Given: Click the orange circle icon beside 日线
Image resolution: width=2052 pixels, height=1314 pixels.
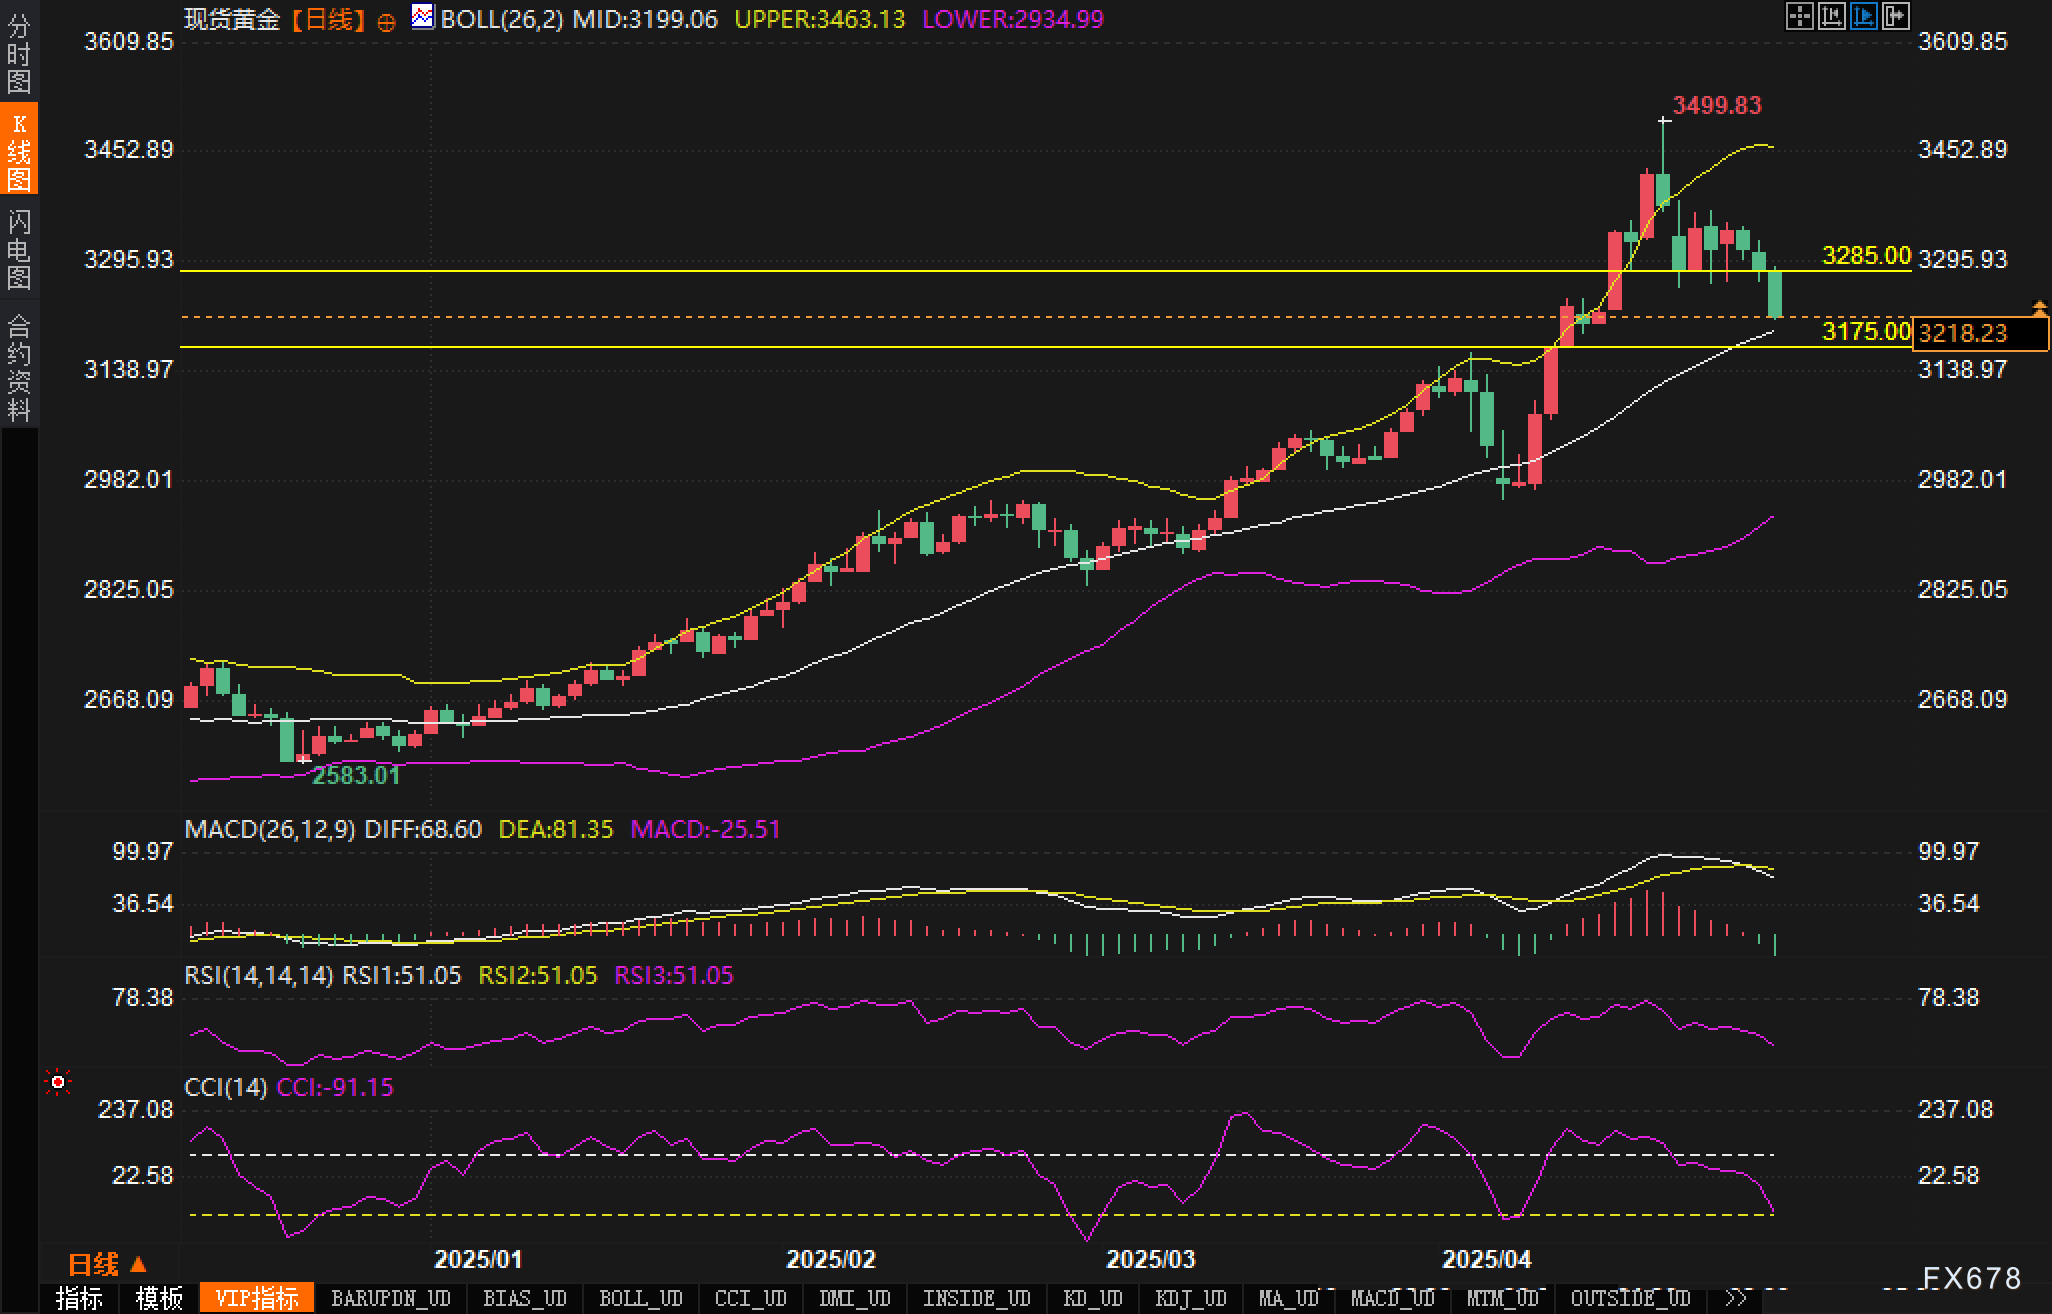Looking at the screenshot, I should 386,22.
